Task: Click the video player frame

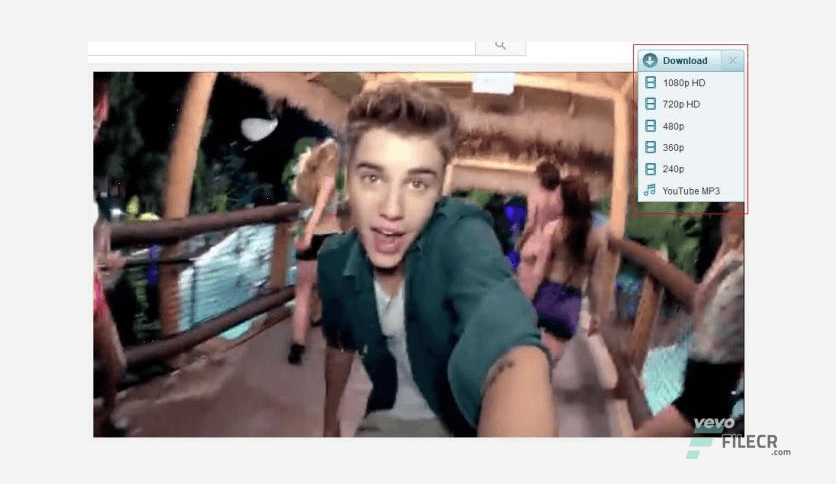Action: [x=419, y=255]
